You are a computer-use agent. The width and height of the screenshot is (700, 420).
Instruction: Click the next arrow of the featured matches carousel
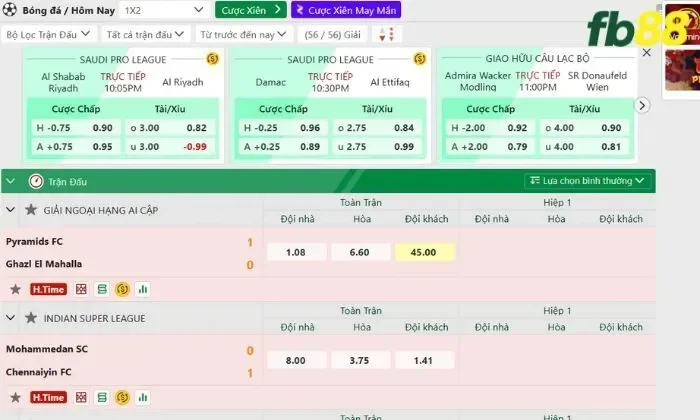point(643,105)
